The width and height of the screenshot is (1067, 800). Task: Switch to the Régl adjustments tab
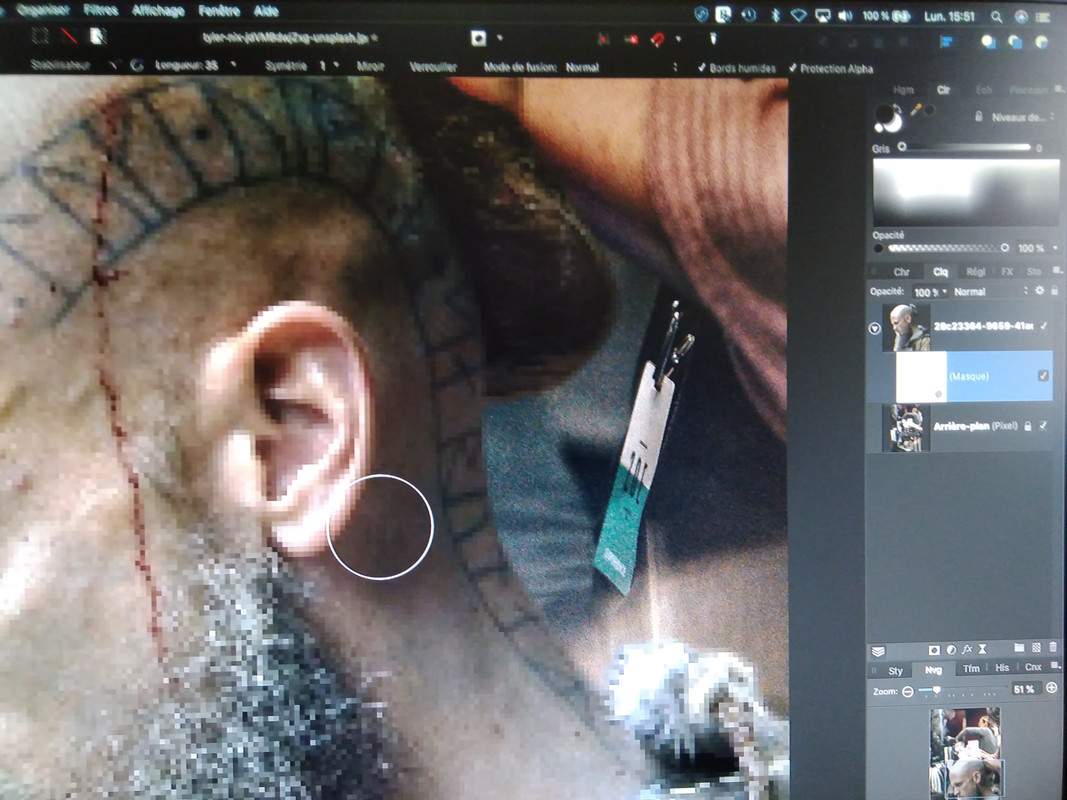click(x=976, y=271)
